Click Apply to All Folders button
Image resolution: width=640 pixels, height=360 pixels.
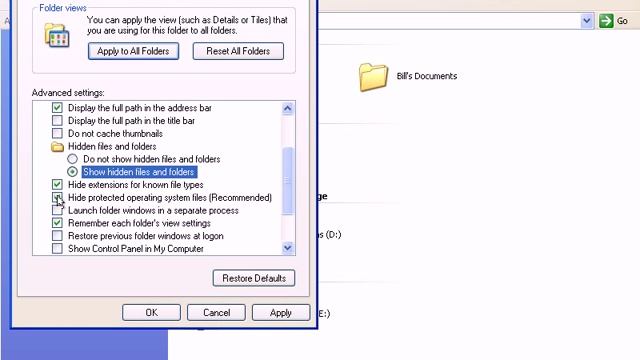click(133, 51)
